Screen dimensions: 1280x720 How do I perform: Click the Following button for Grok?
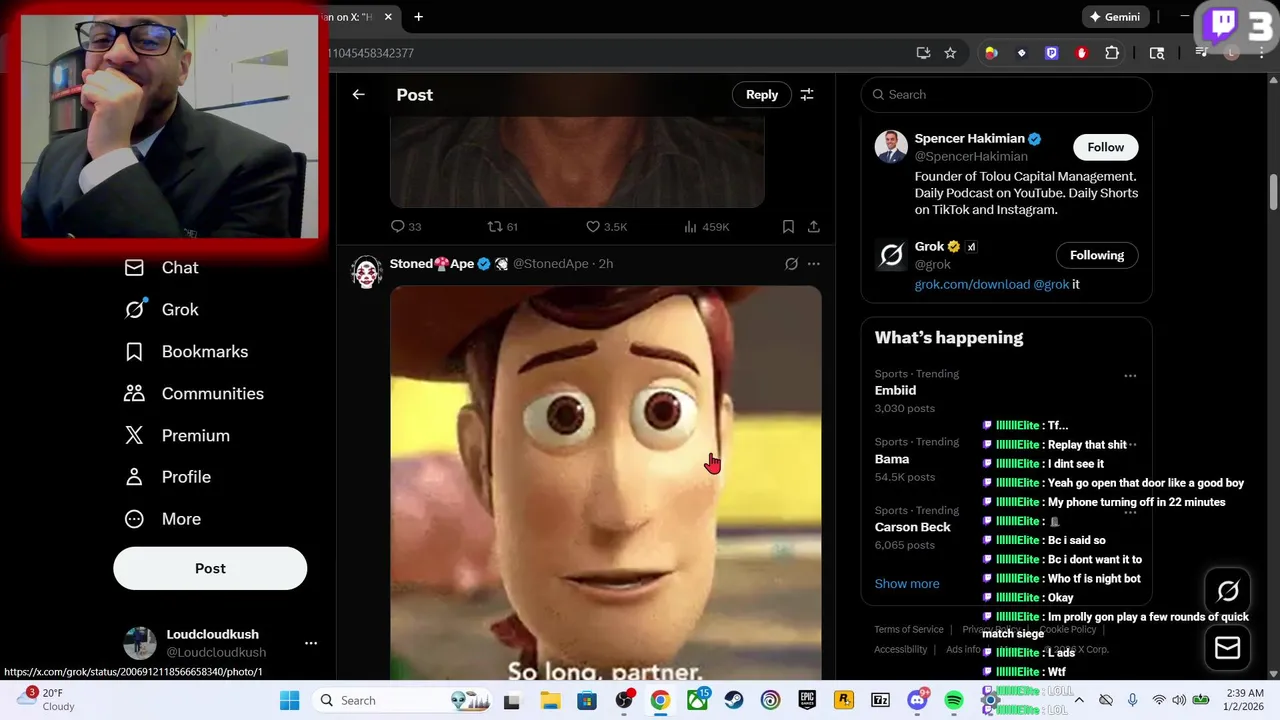1097,255
